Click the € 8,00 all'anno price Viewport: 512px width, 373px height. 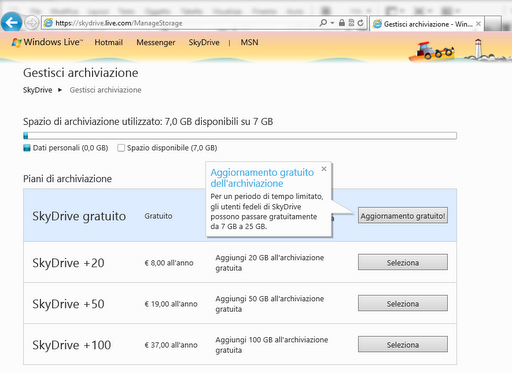pos(169,263)
